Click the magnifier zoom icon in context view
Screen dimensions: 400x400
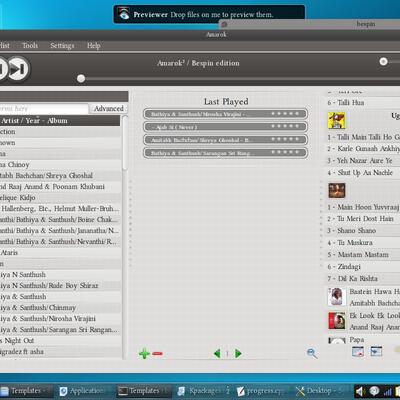pos(312,353)
